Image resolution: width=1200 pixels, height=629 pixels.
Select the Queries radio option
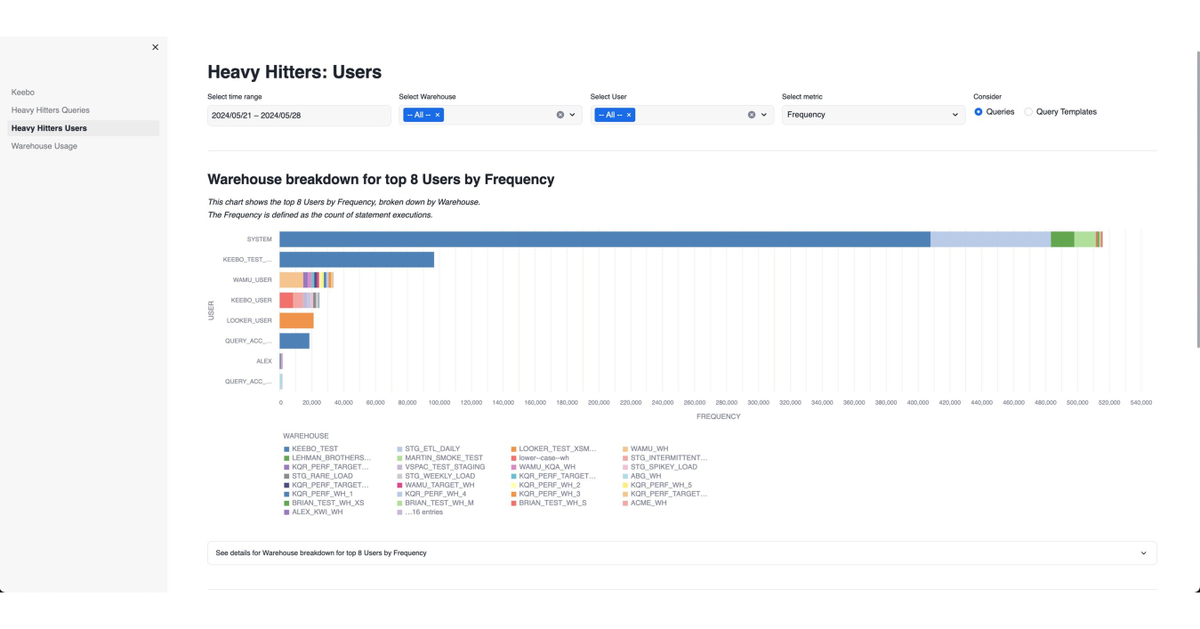(x=978, y=112)
